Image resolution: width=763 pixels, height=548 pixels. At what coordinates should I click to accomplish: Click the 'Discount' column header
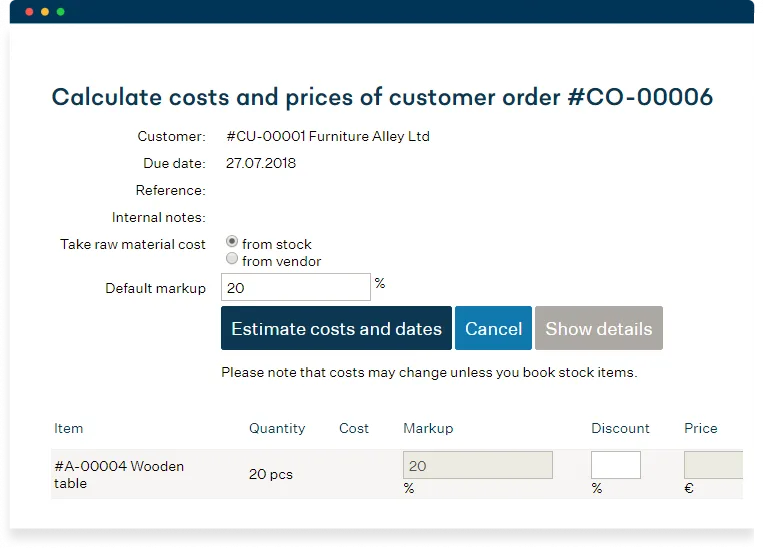[x=620, y=428]
